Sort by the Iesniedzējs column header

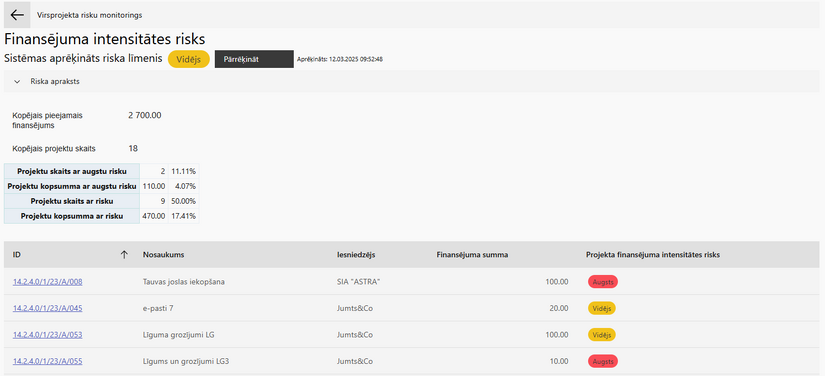point(356,255)
